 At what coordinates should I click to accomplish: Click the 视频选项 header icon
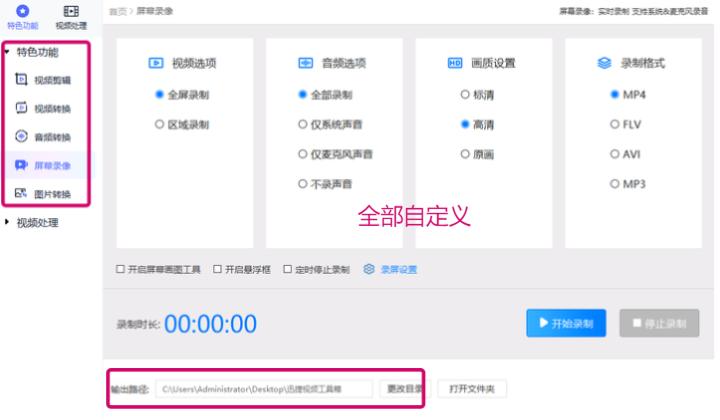tap(156, 63)
